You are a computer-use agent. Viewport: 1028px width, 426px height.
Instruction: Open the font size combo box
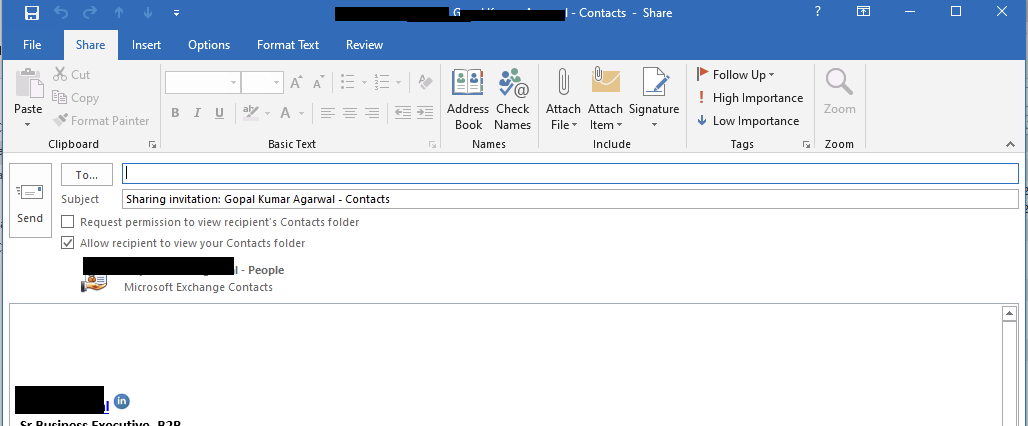pyautogui.click(x=262, y=83)
